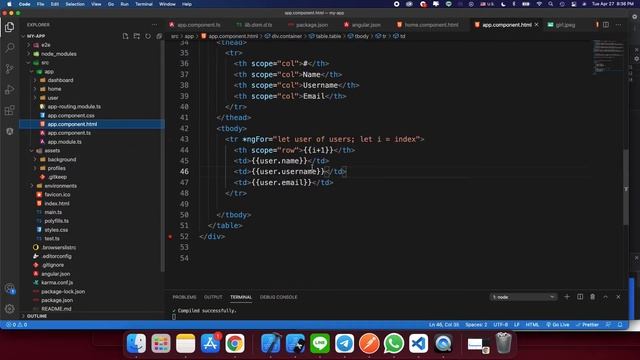The width and height of the screenshot is (640, 360).
Task: Close the terminal panel
Action: pos(618,297)
